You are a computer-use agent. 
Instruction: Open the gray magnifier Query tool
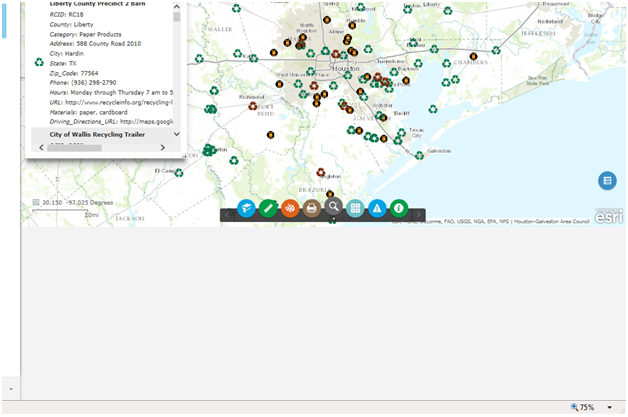(333, 207)
